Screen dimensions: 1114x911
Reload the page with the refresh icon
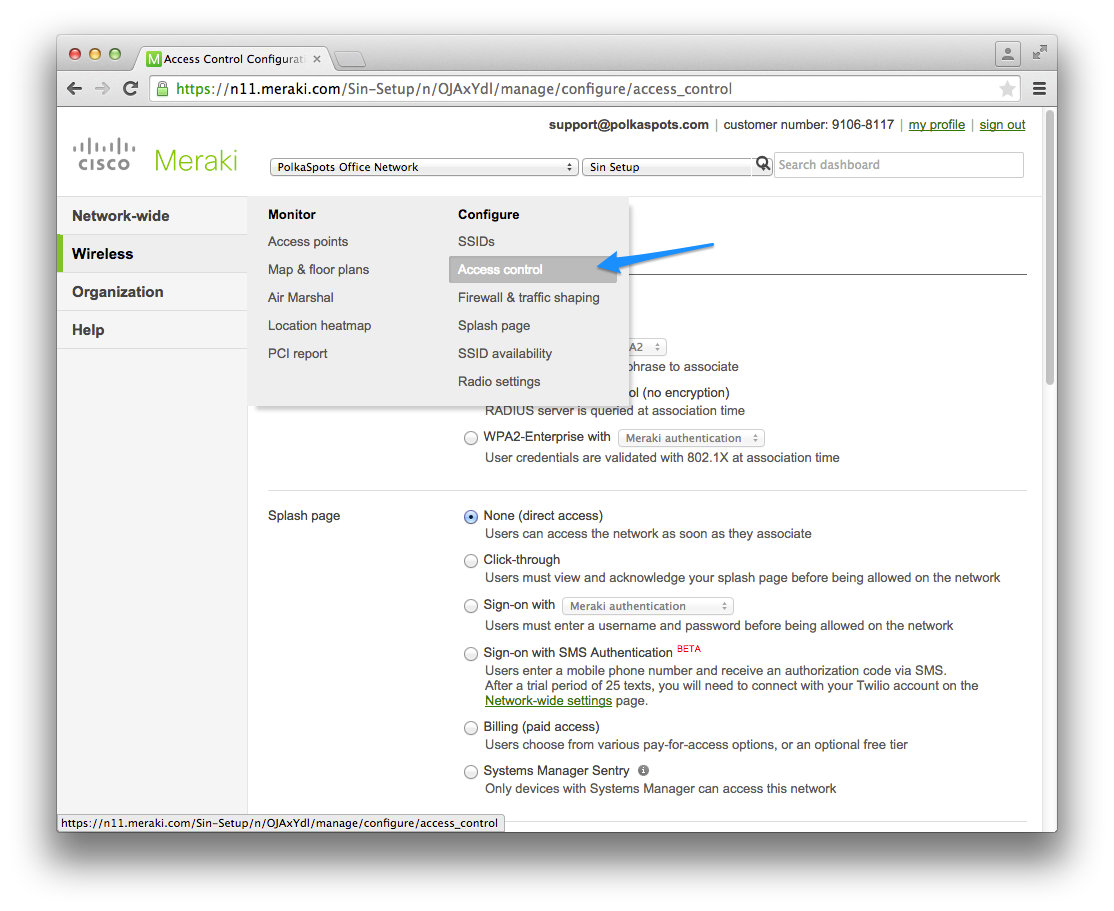130,89
